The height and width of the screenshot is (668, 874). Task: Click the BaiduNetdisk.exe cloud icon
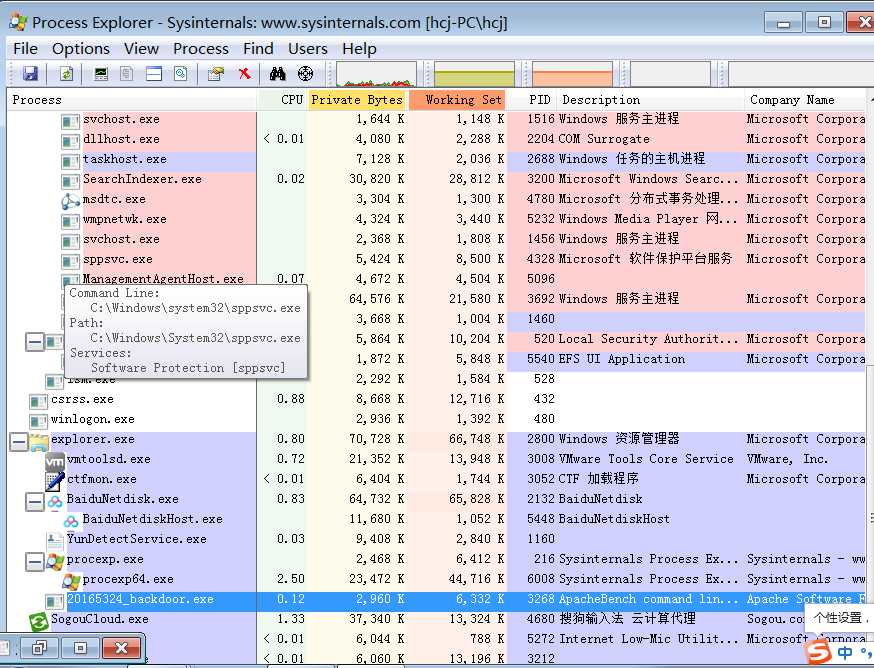coord(55,501)
